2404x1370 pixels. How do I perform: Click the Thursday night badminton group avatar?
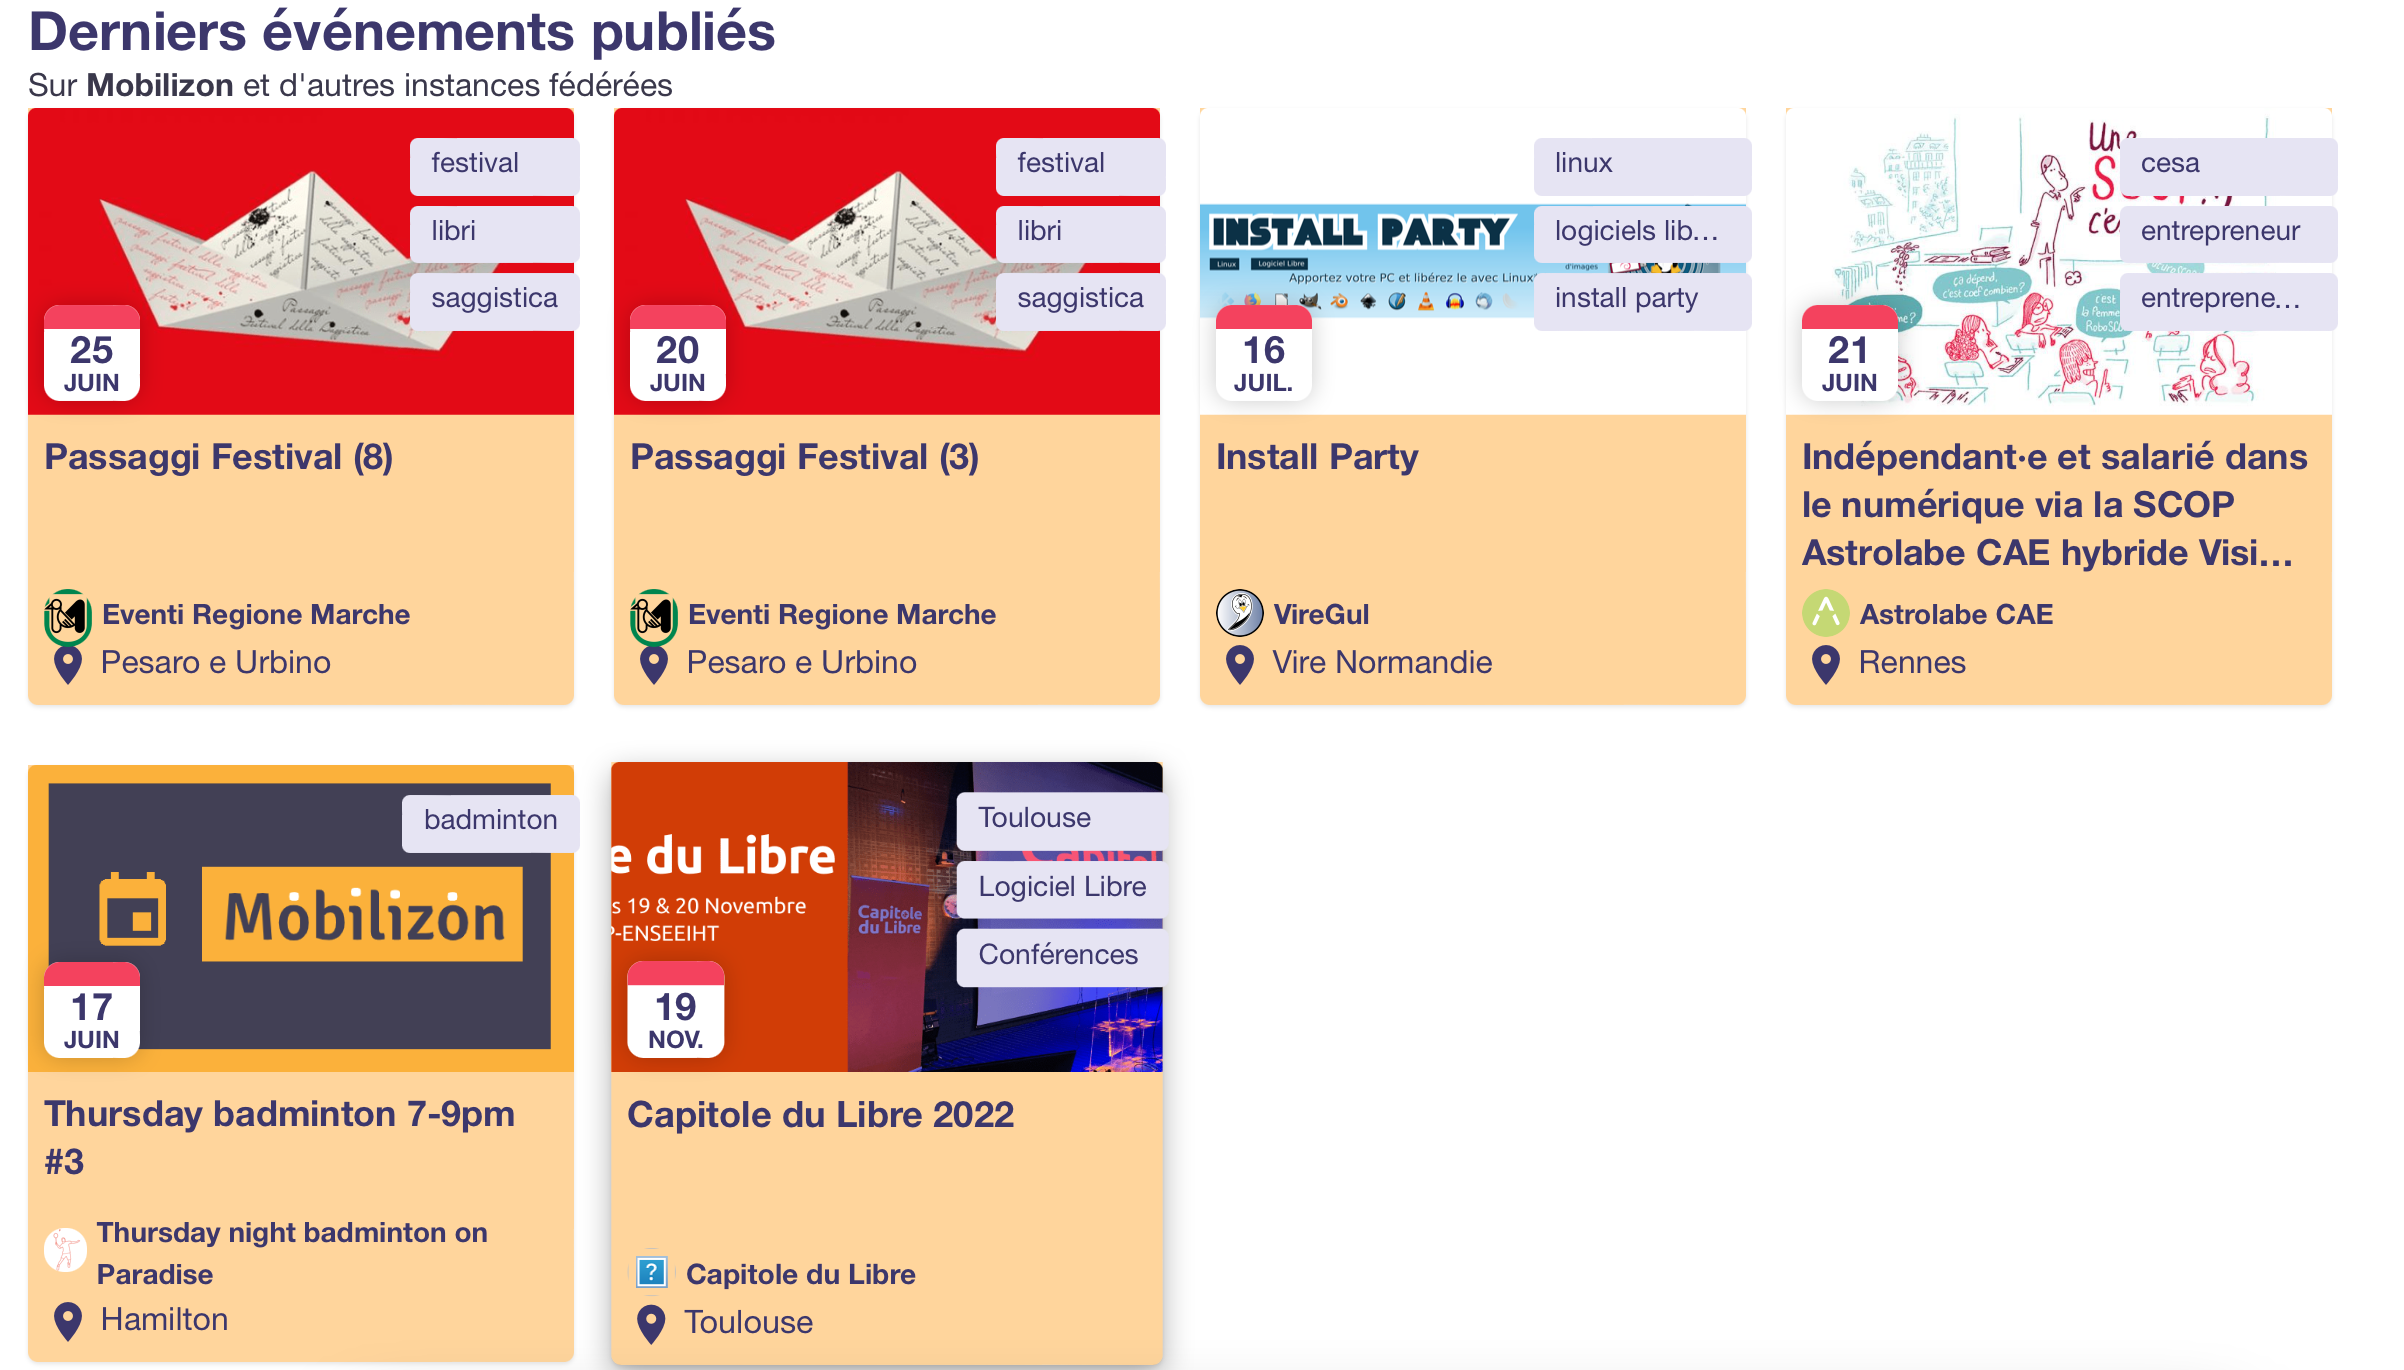(66, 1251)
